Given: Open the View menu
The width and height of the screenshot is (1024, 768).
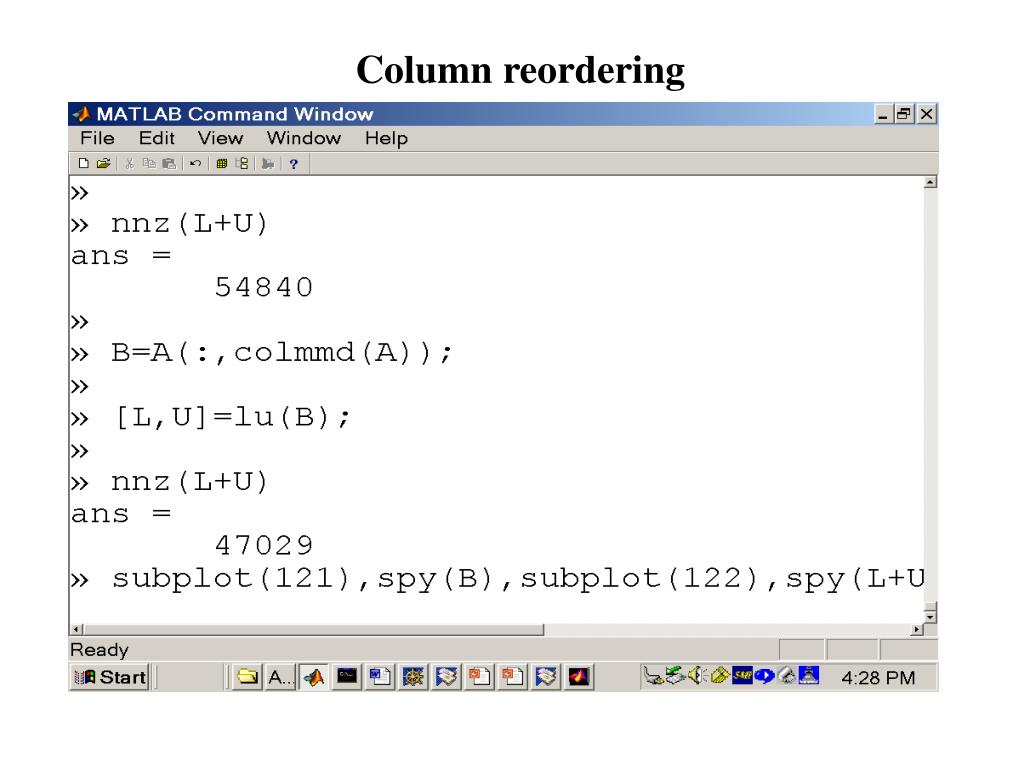Looking at the screenshot, I should [221, 138].
